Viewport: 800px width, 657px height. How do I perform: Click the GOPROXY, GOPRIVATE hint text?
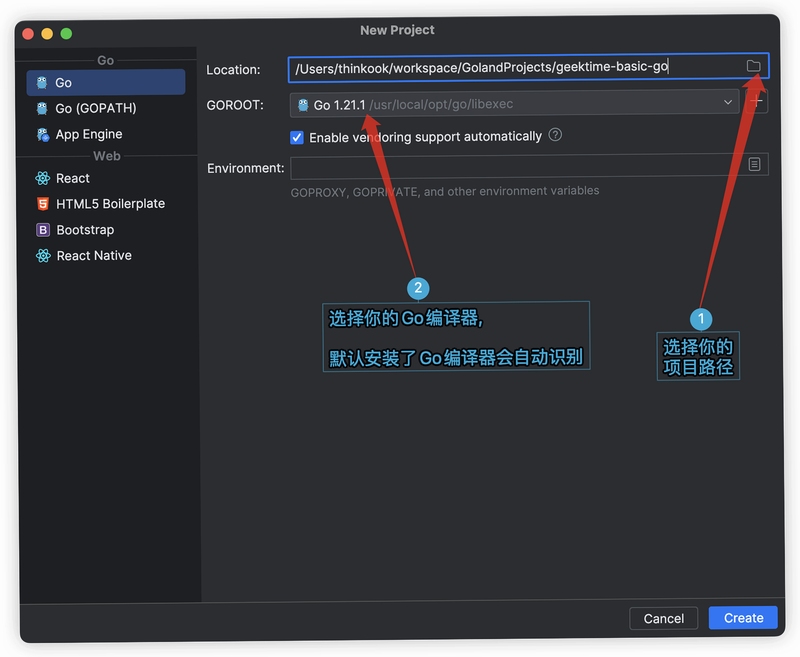pos(445,191)
